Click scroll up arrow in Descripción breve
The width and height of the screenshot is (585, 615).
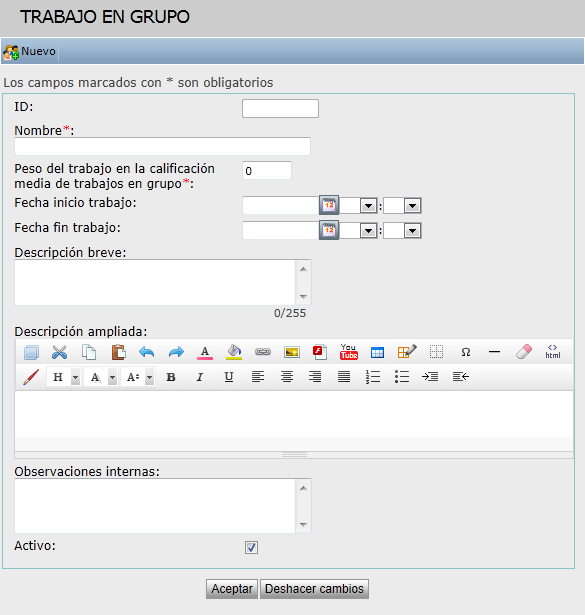[x=303, y=269]
